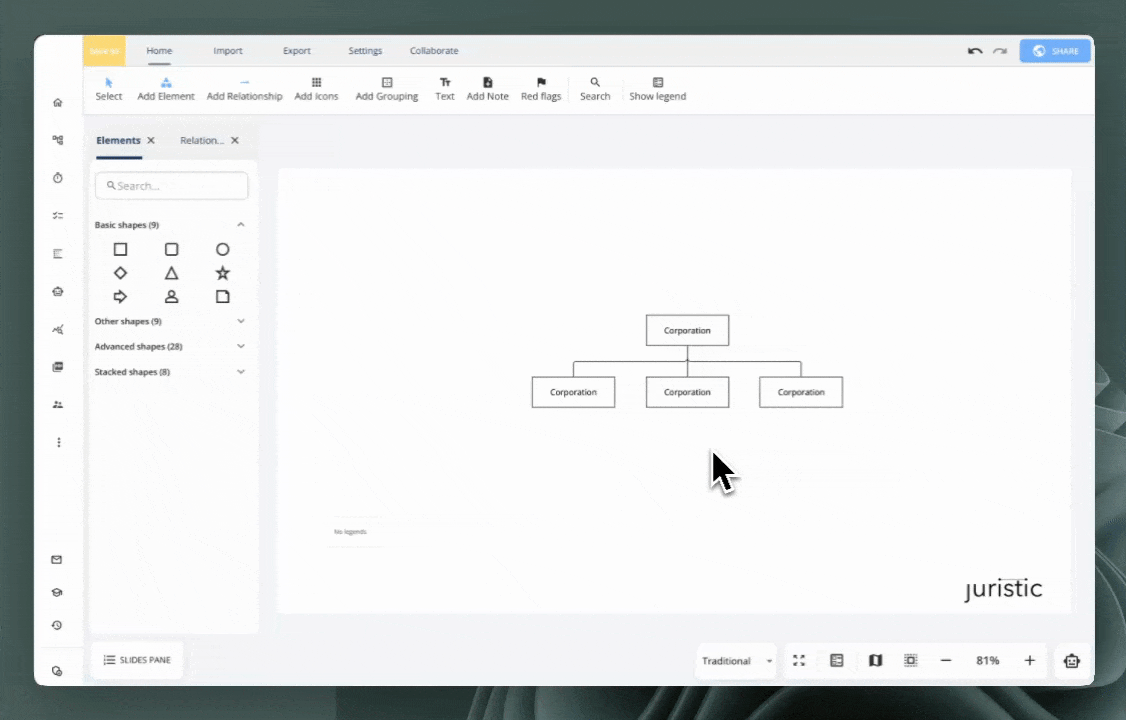This screenshot has height=720, width=1126.
Task: Toggle fullscreen view icon
Action: [799, 661]
